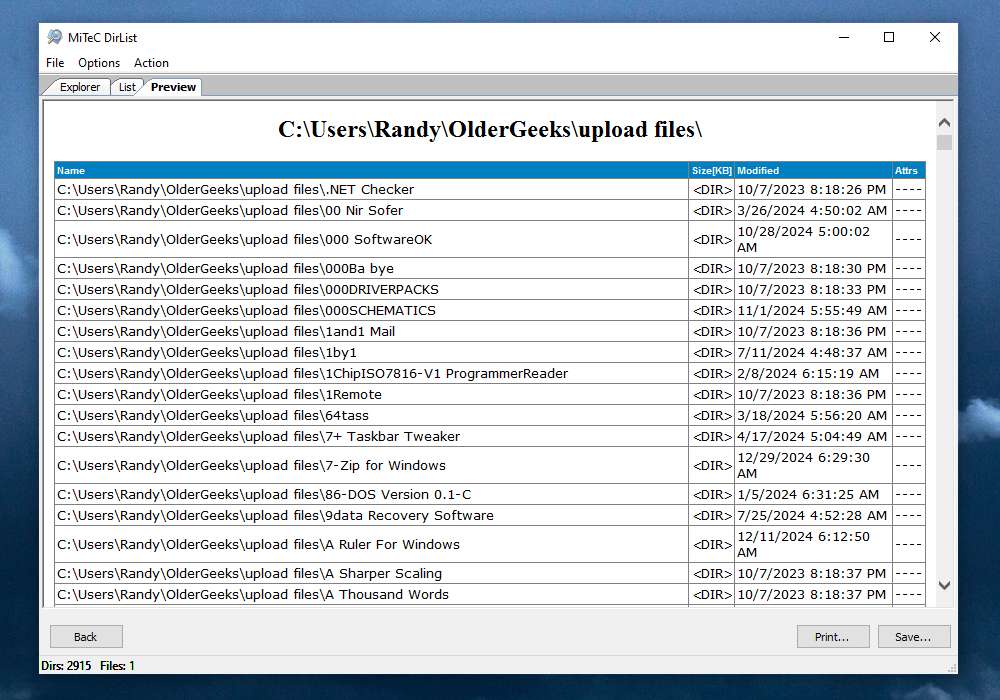
Task: Click the Files: 1 status entry
Action: 117,666
